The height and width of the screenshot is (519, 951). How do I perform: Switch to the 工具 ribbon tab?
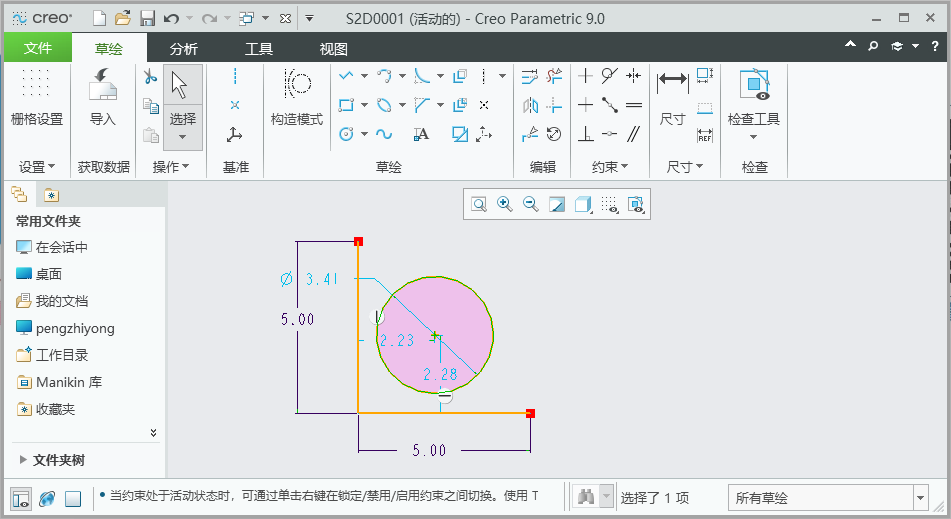[x=259, y=49]
